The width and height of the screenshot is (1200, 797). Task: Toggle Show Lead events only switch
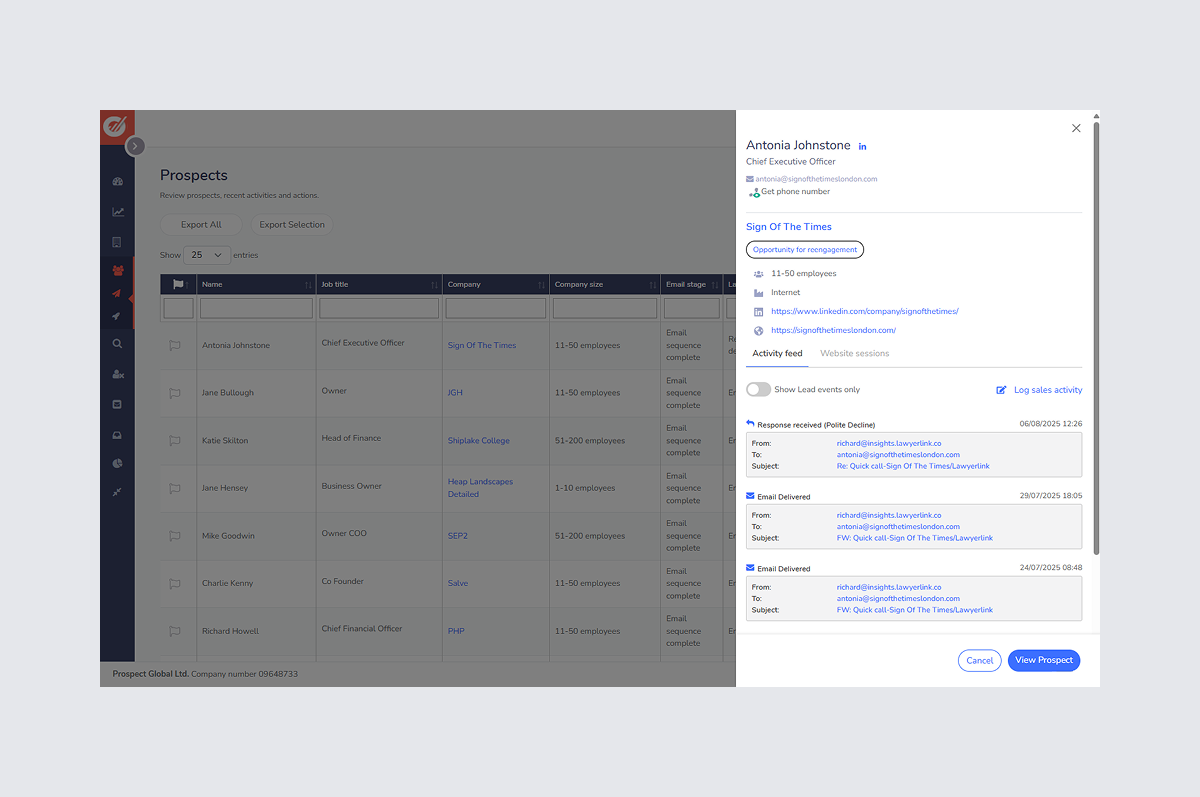[759, 390]
